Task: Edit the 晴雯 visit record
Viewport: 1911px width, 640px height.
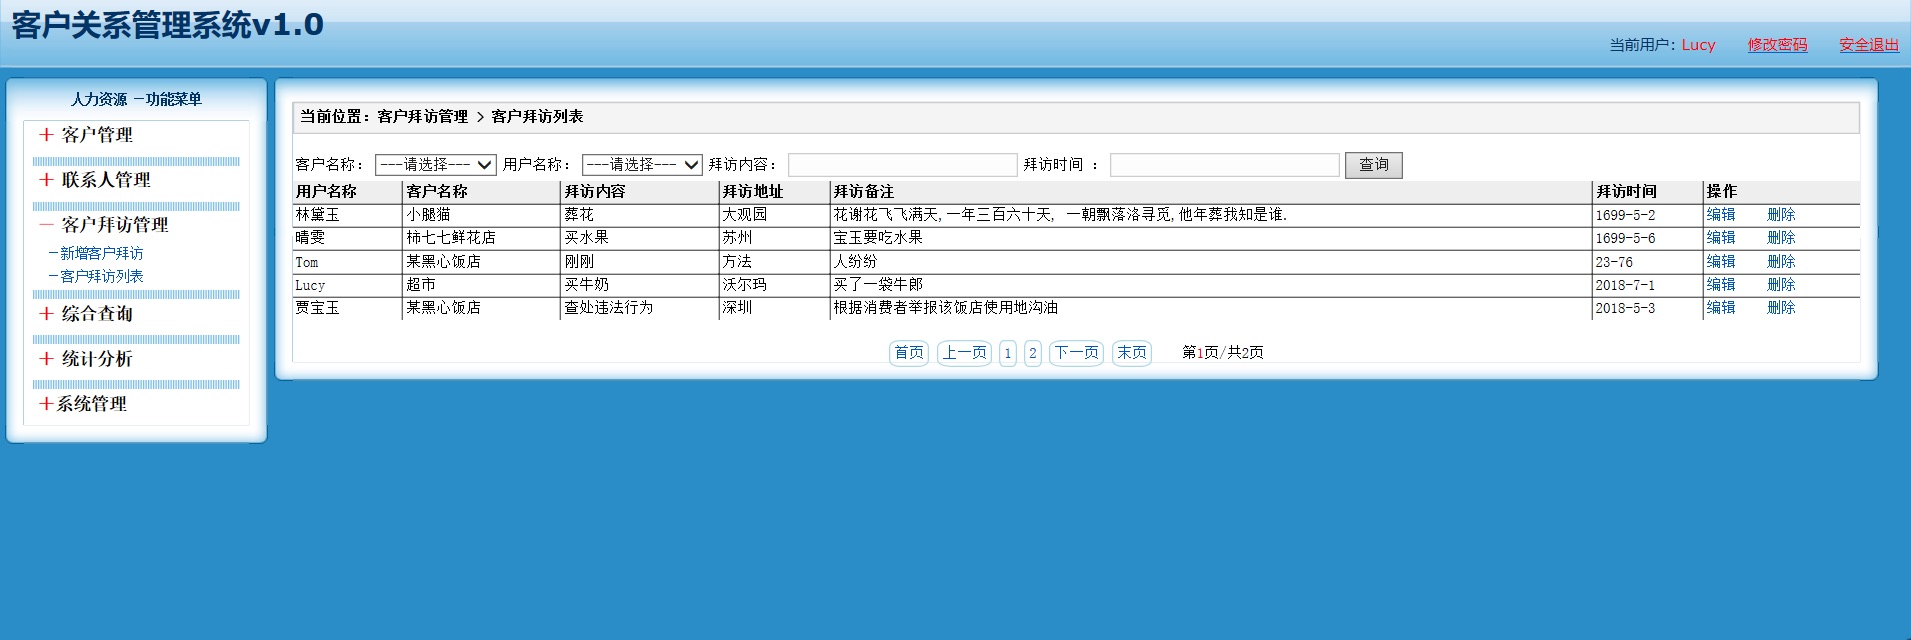Action: click(x=1720, y=238)
